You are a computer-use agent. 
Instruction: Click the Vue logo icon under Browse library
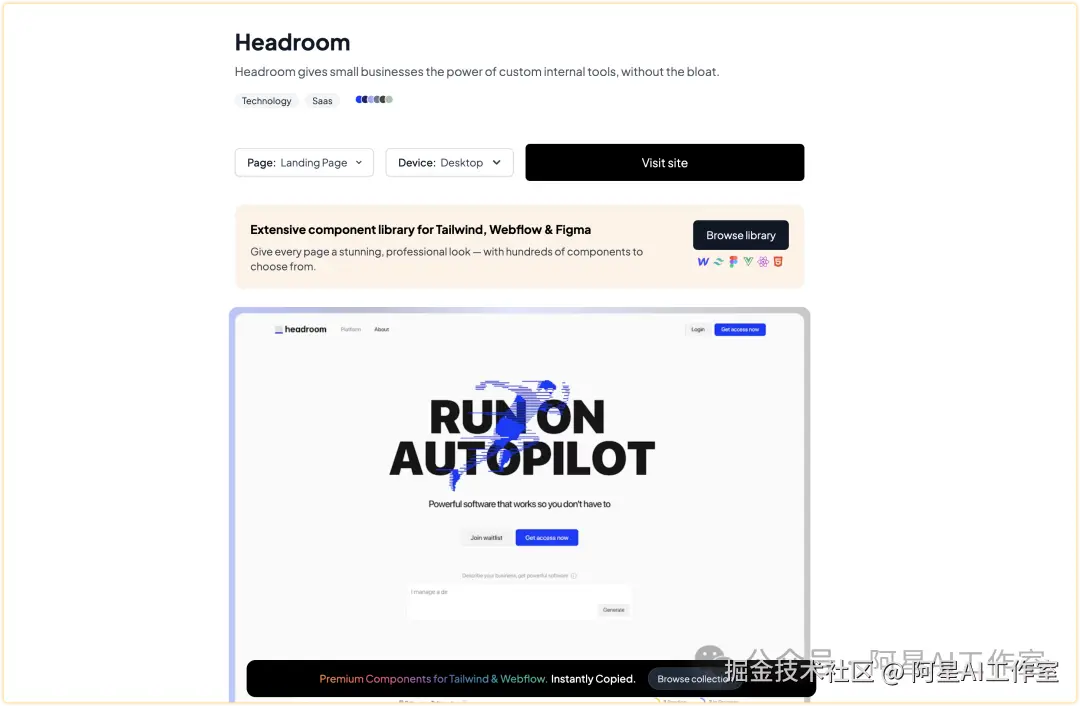click(x=748, y=262)
